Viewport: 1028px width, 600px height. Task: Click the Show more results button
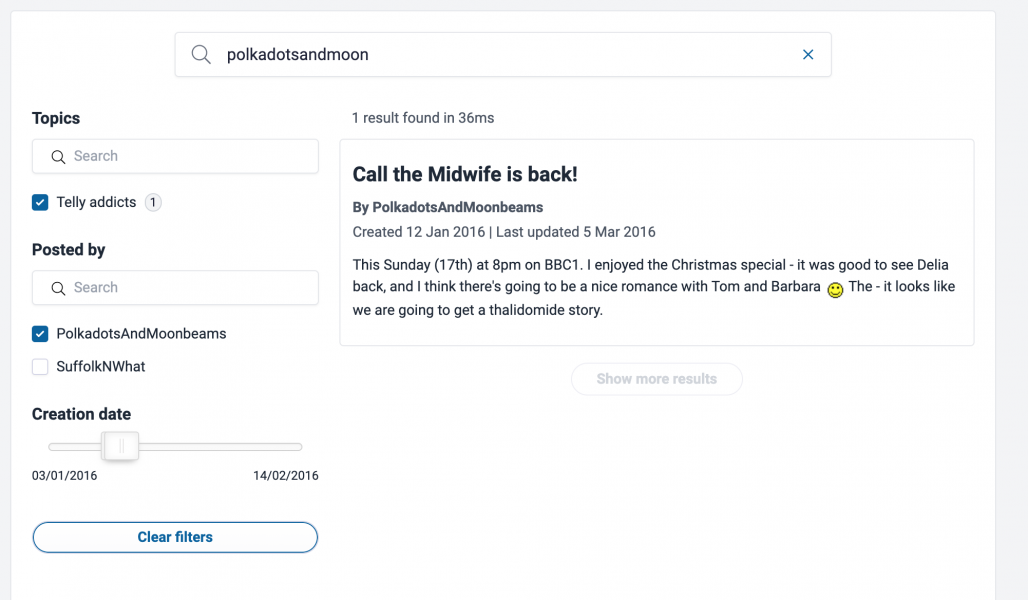coord(656,379)
